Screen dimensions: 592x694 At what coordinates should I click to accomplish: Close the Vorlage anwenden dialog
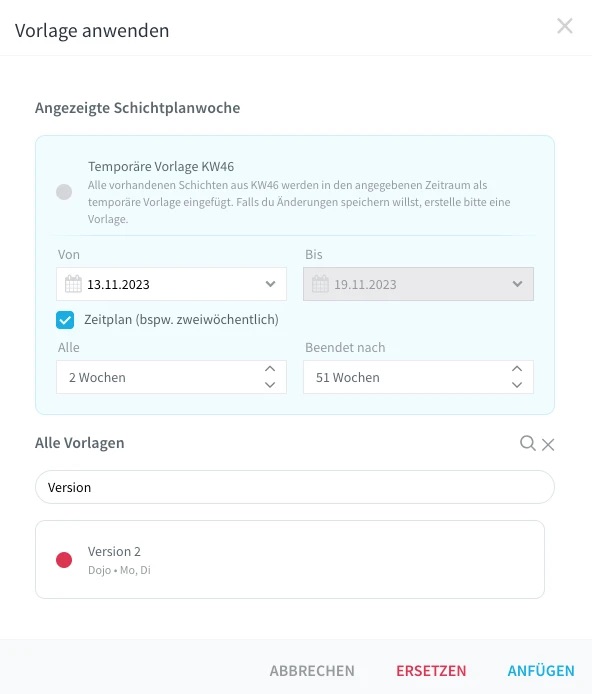tap(565, 26)
